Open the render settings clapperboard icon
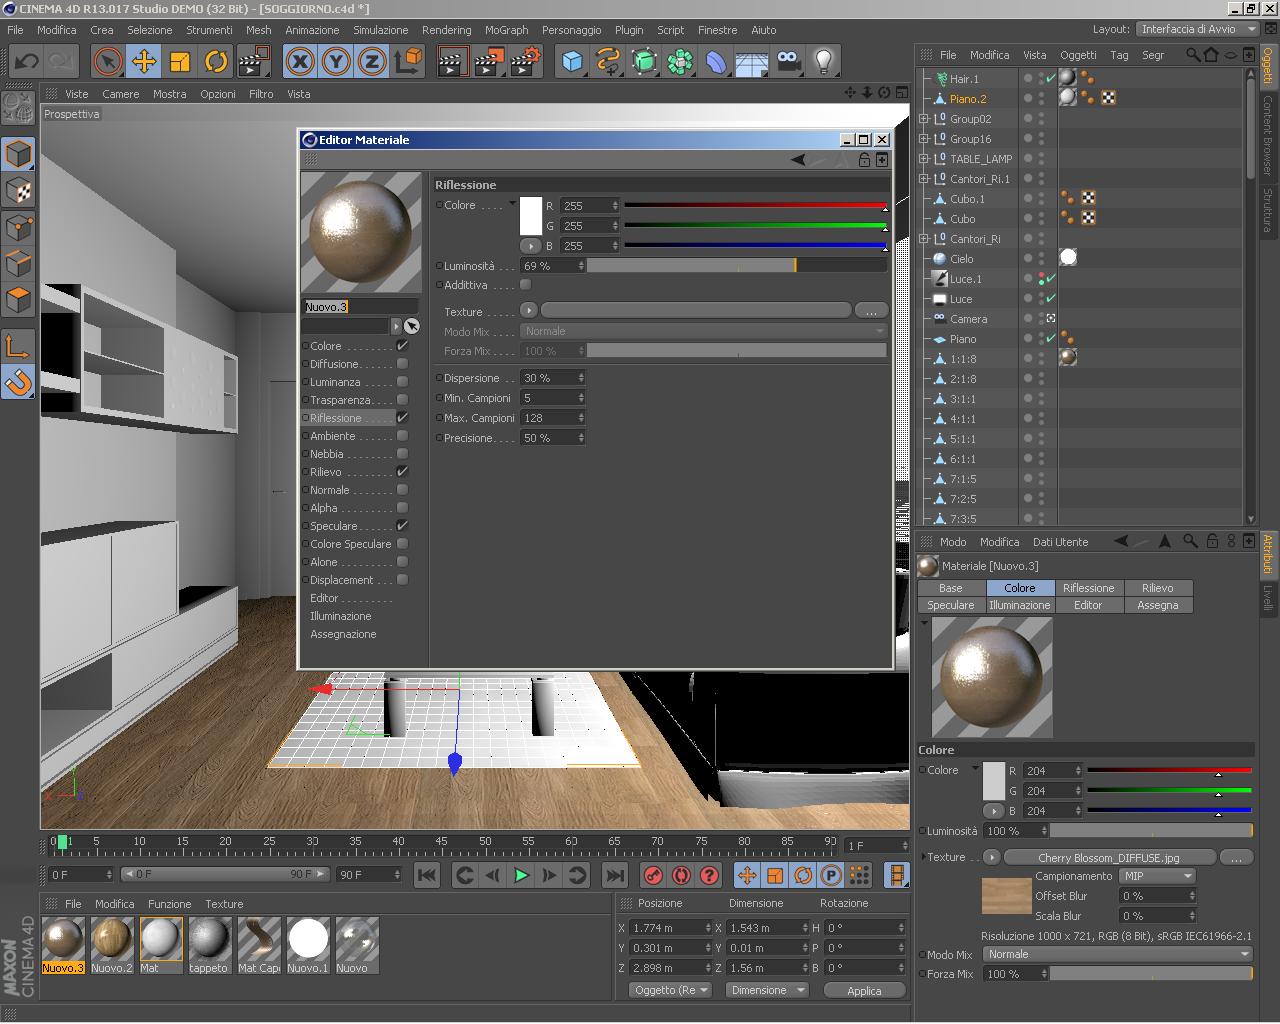 click(525, 62)
